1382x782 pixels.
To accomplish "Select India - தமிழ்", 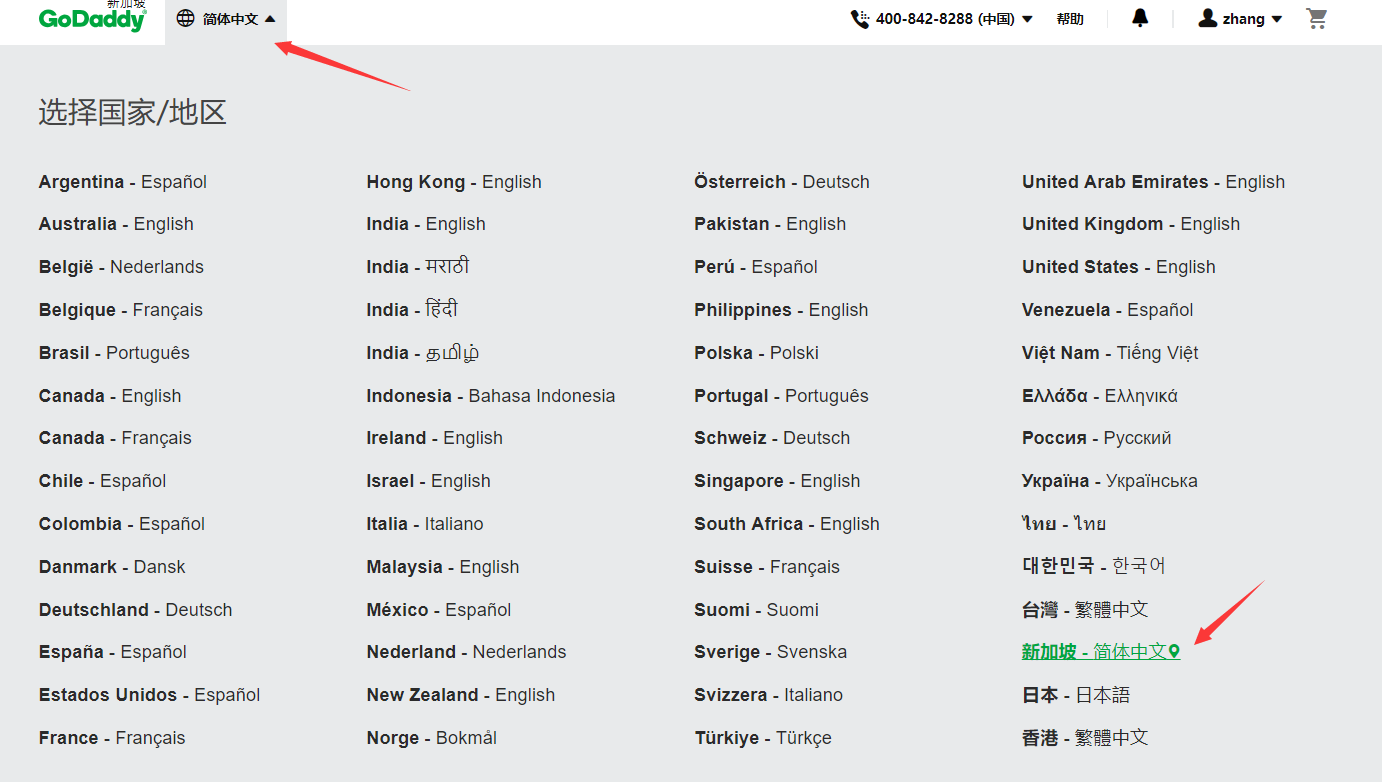I will (x=423, y=353).
